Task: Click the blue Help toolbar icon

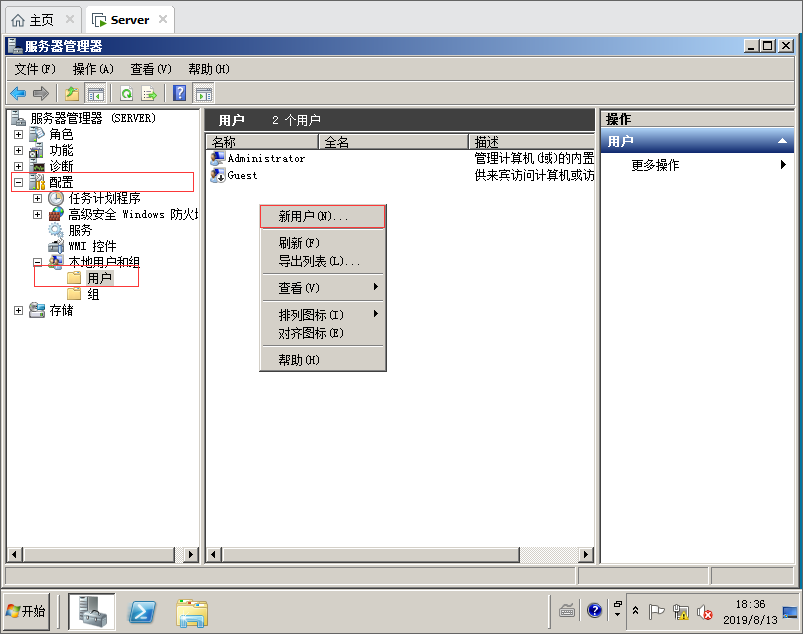Action: [180, 93]
